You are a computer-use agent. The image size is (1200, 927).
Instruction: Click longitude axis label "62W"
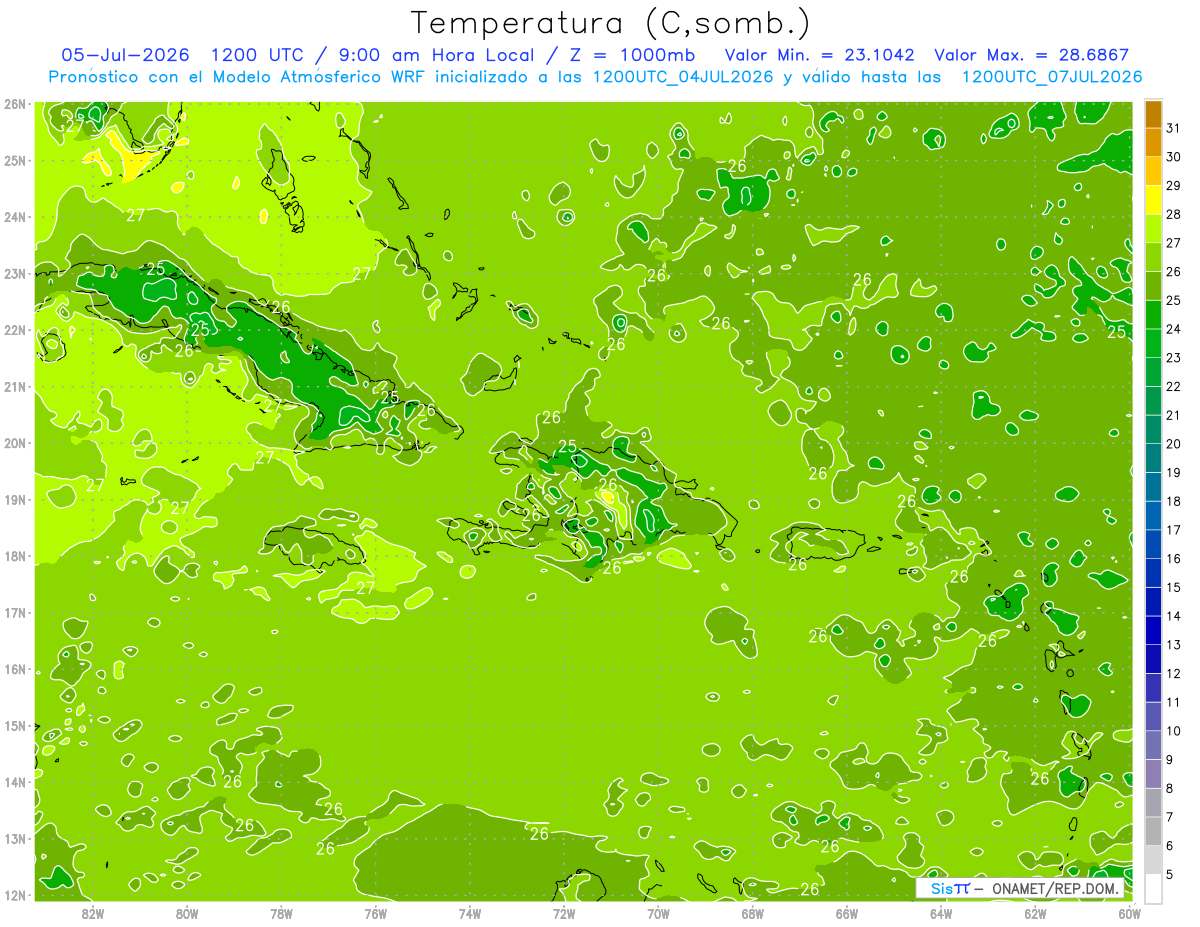pos(1035,913)
